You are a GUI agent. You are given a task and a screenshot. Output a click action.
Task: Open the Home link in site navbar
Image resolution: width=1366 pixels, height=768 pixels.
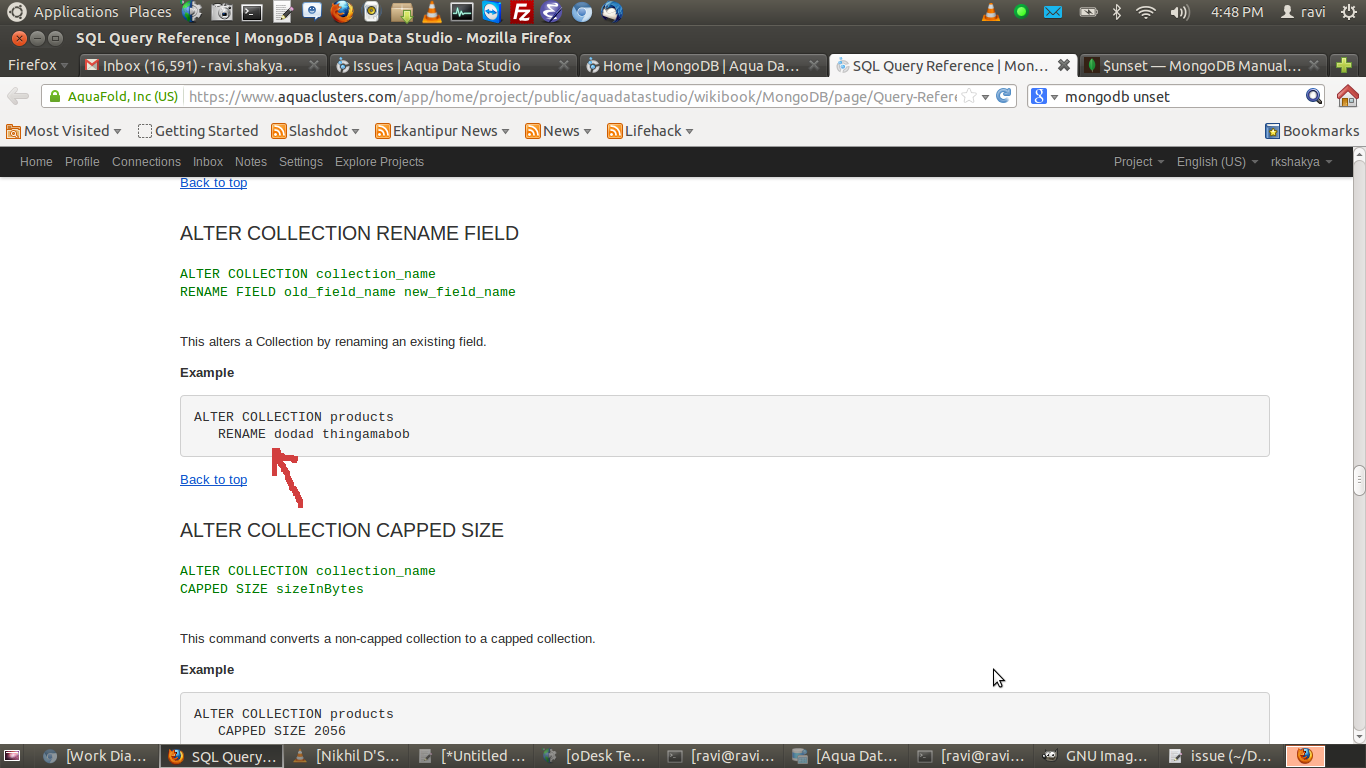coord(36,162)
